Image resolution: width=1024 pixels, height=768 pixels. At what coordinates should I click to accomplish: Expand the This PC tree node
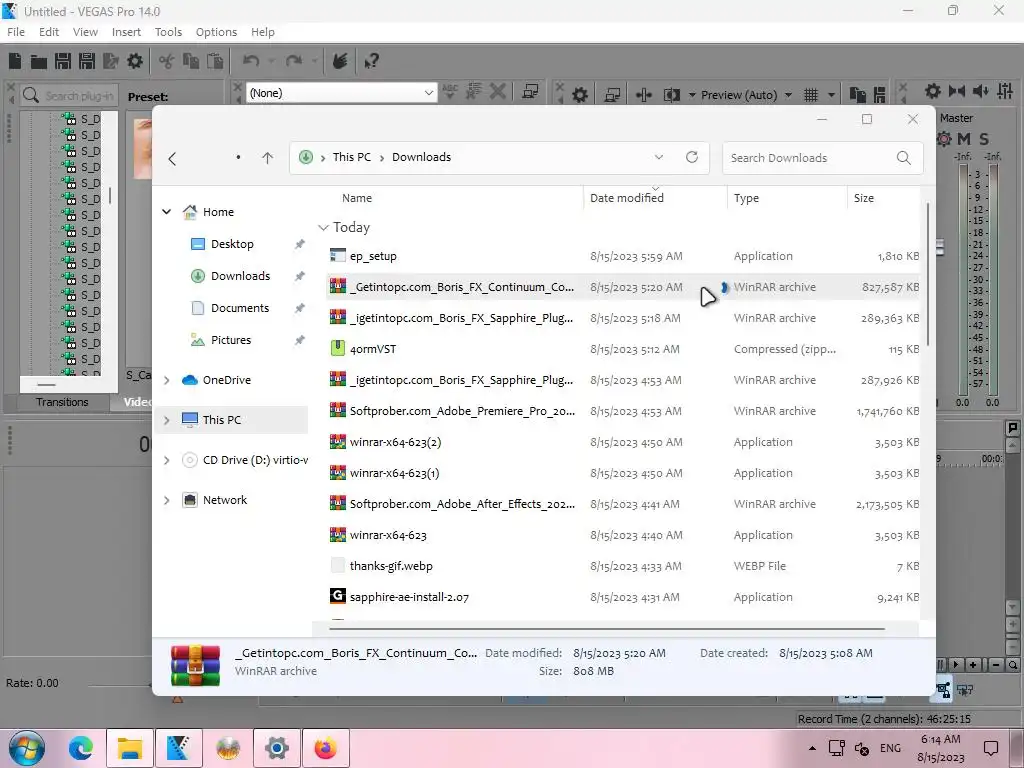167,420
